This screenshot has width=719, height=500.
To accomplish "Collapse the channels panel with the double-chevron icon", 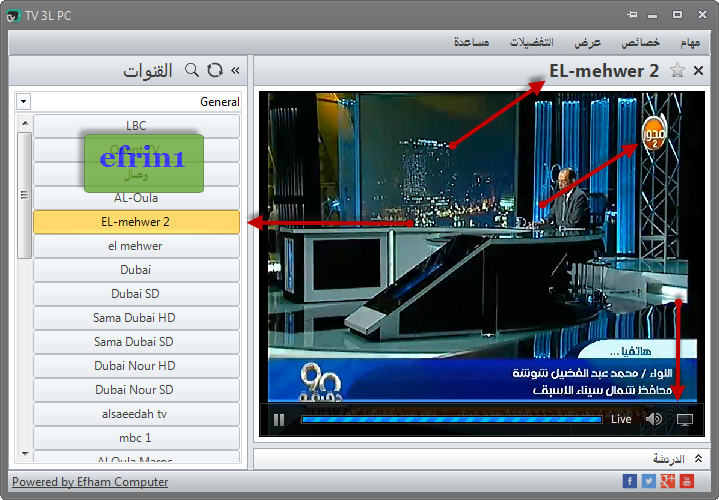I will [235, 70].
